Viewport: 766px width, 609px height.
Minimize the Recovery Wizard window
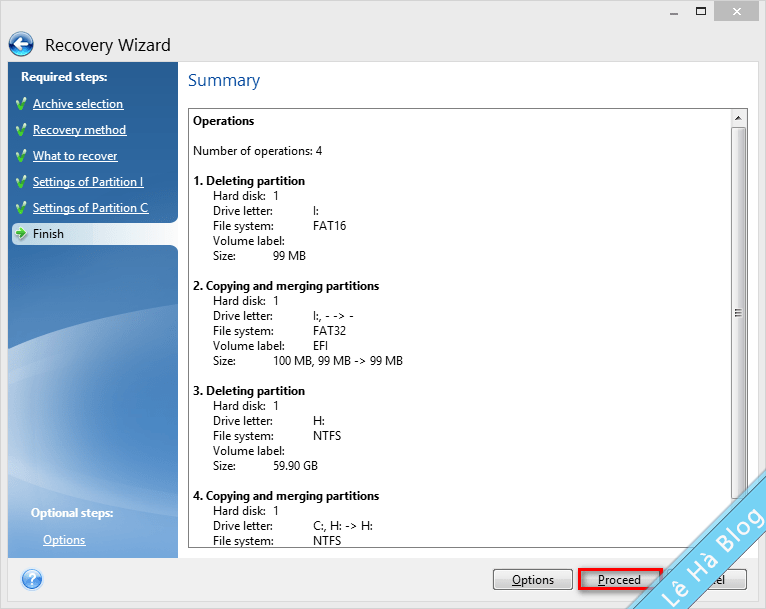pyautogui.click(x=674, y=12)
